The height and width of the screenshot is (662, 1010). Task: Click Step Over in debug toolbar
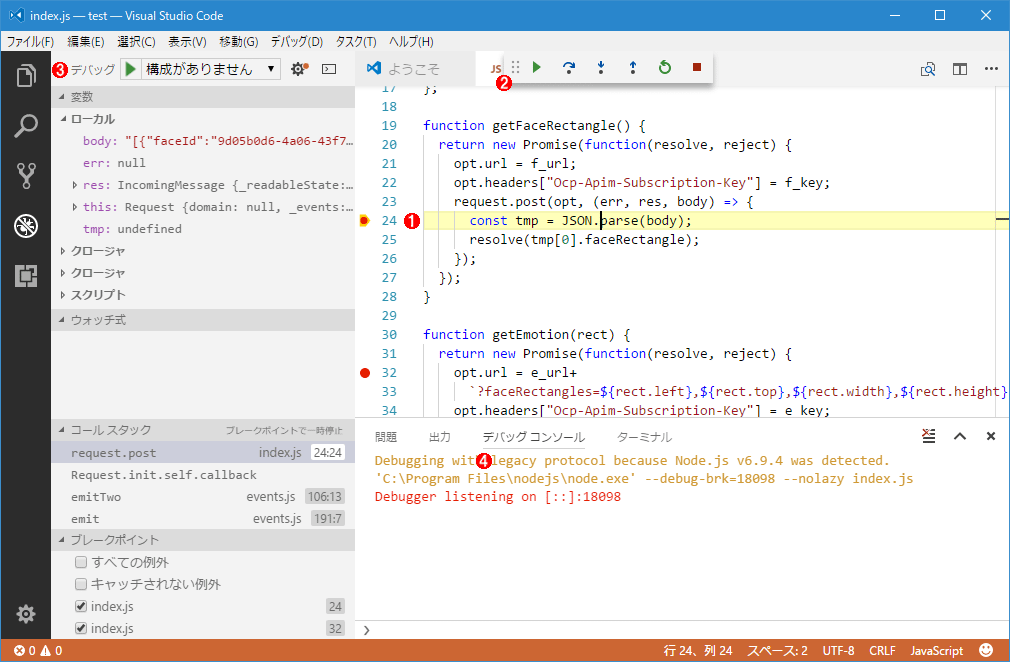click(x=569, y=68)
